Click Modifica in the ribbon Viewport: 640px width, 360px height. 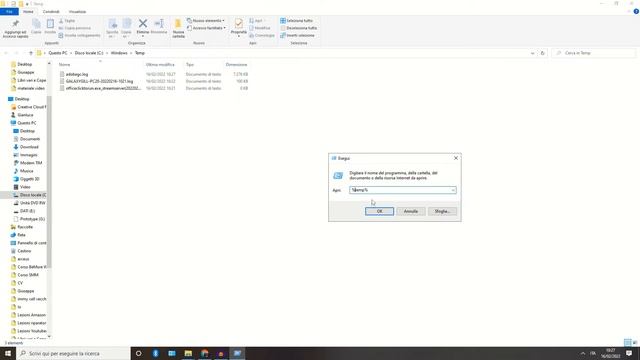pos(260,28)
